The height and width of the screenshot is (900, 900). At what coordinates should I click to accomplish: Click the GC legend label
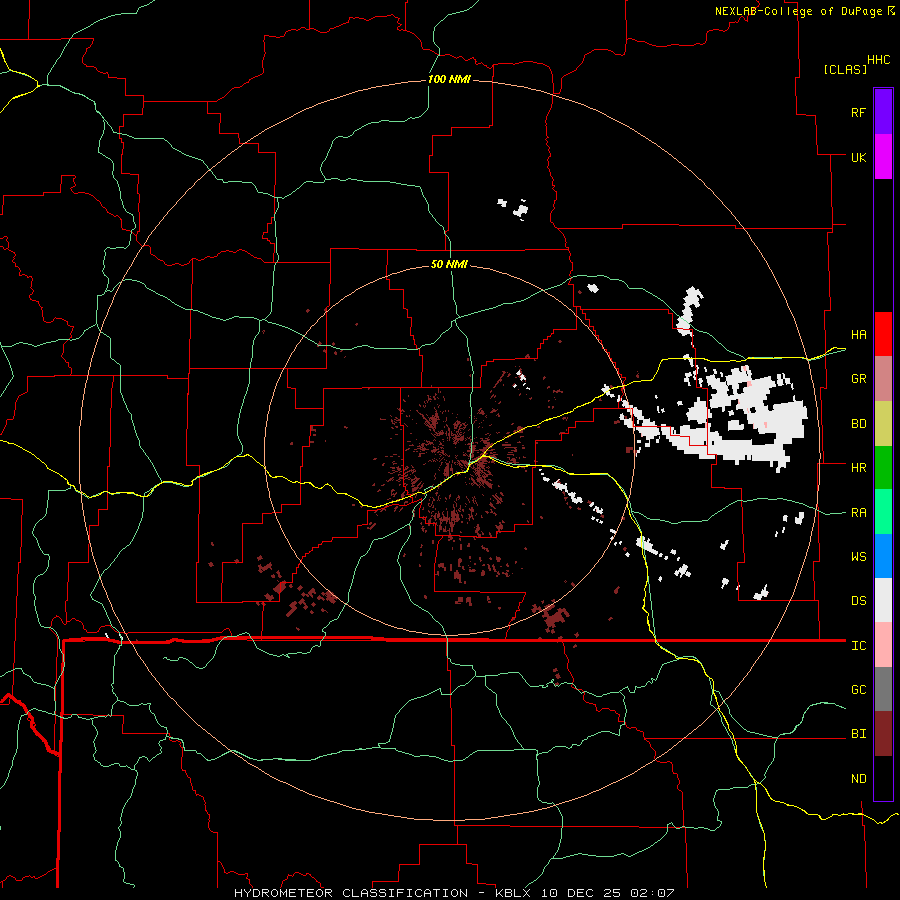859,690
